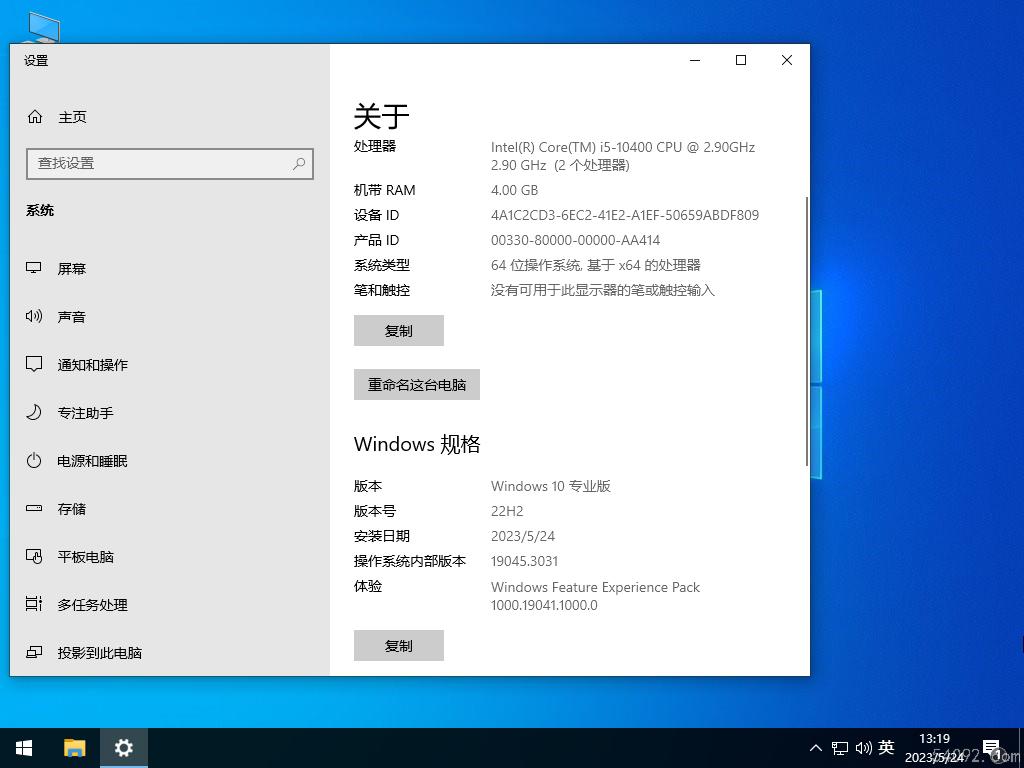Image resolution: width=1024 pixels, height=768 pixels.
Task: Click the Settings gear taskbar icon
Action: (x=123, y=748)
